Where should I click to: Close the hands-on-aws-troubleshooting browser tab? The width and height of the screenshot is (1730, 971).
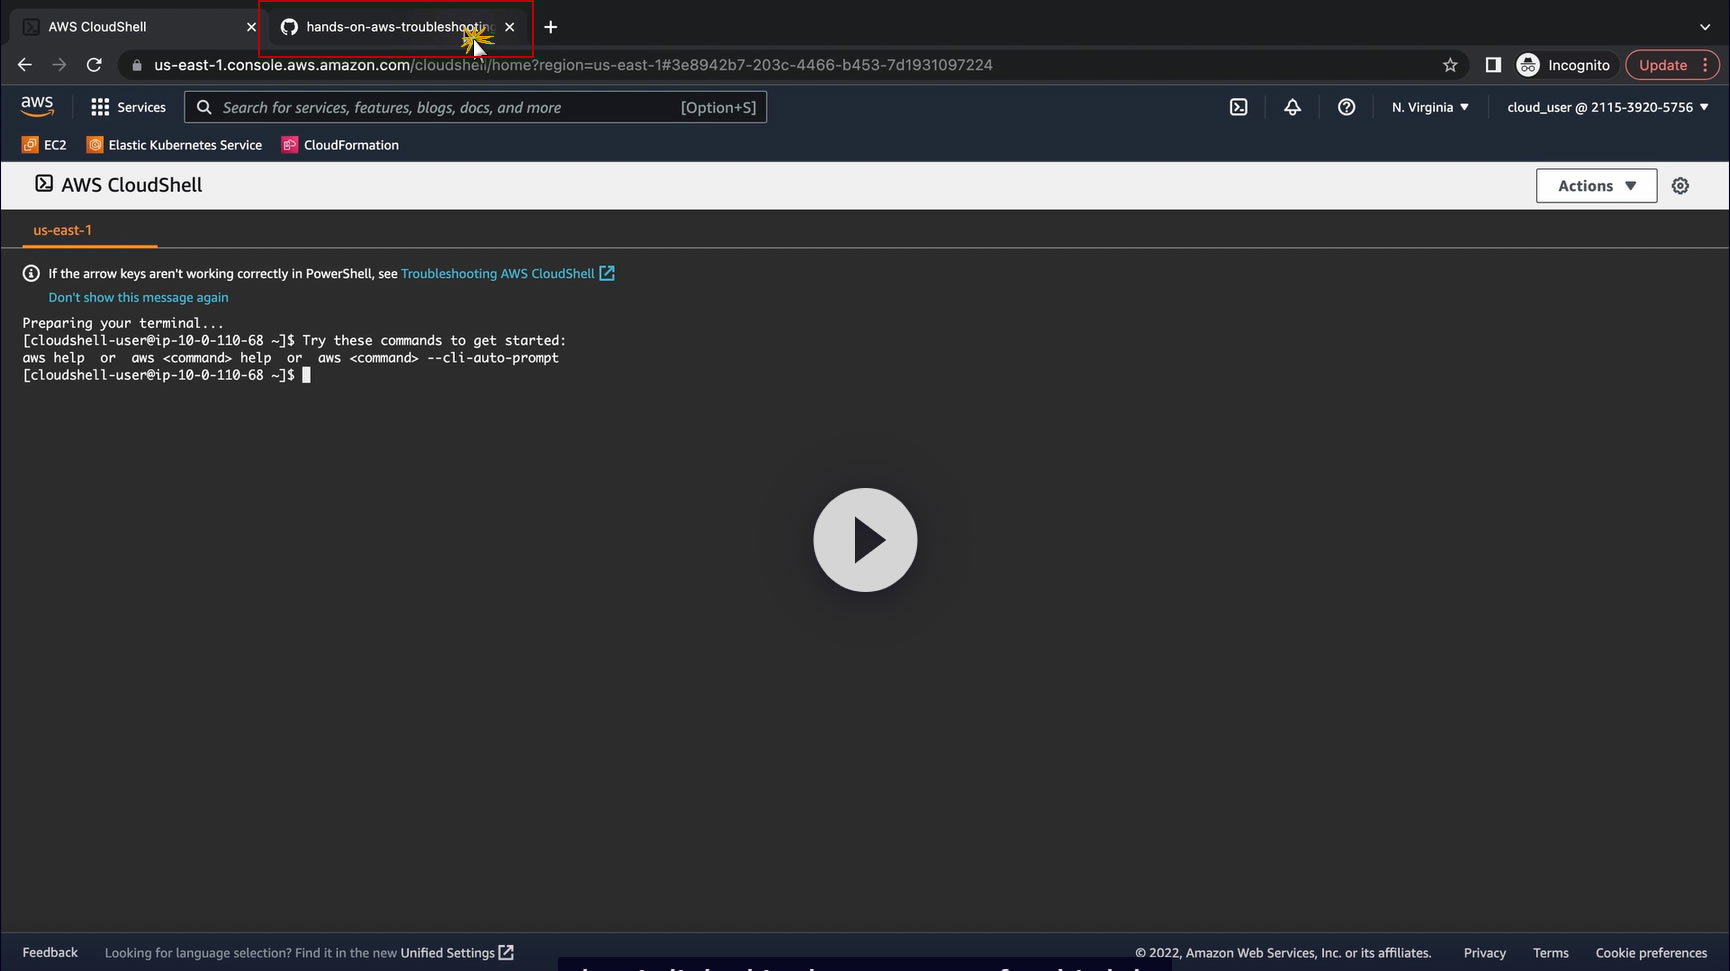(510, 27)
